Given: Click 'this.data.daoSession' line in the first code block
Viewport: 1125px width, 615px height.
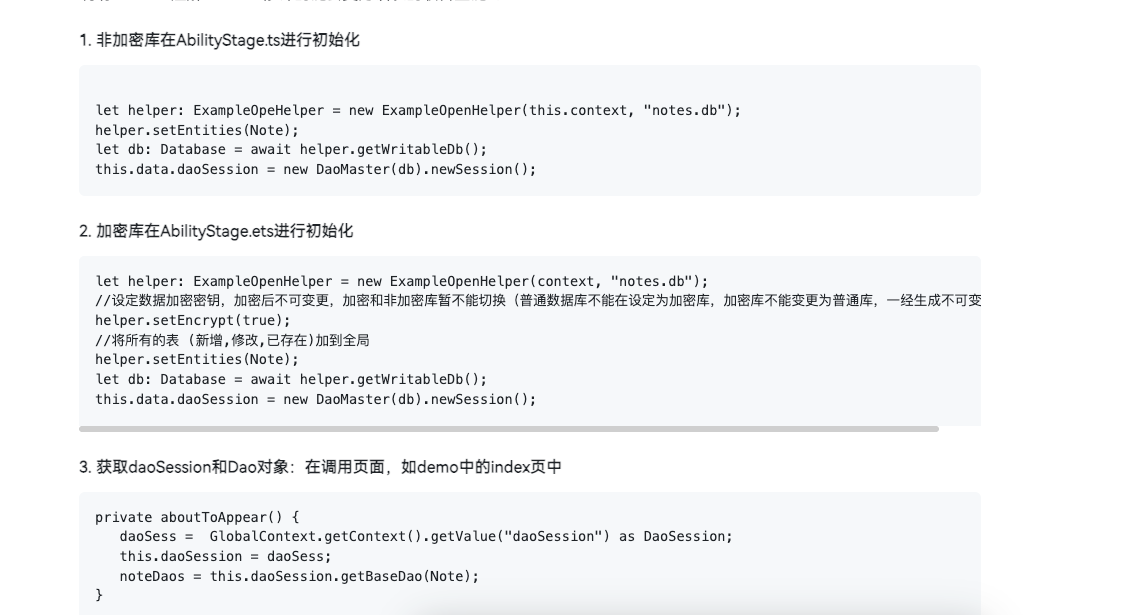Looking at the screenshot, I should pyautogui.click(x=316, y=169).
